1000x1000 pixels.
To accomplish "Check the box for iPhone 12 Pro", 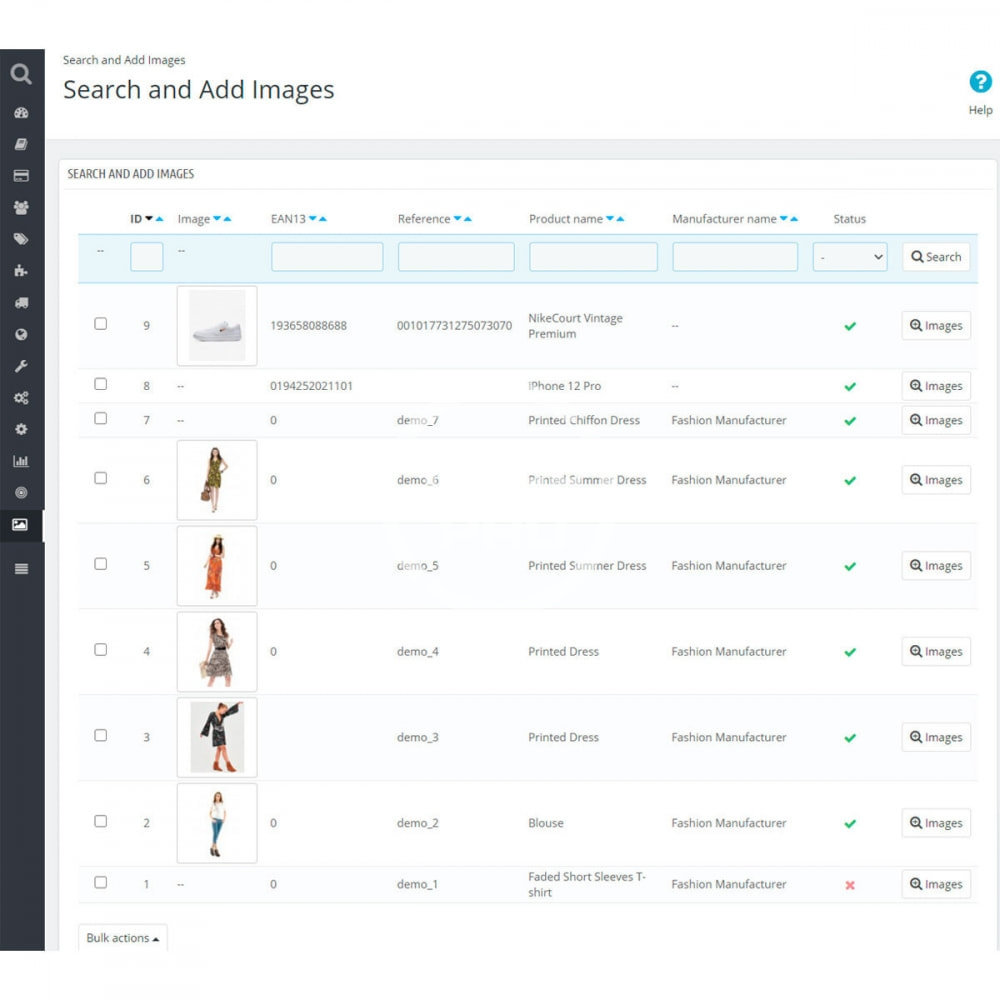I will click(100, 384).
